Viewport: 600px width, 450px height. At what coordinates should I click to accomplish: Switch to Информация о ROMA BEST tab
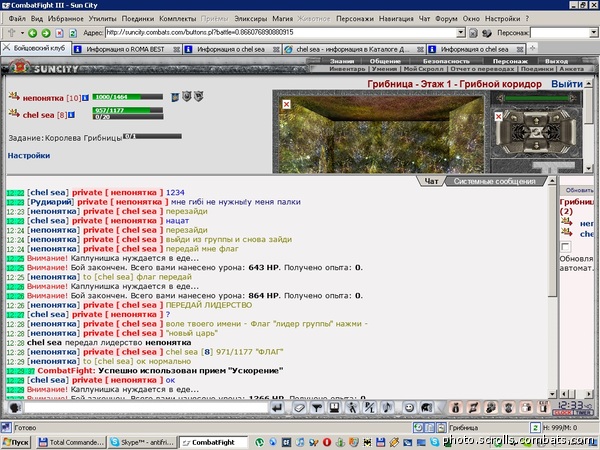126,49
